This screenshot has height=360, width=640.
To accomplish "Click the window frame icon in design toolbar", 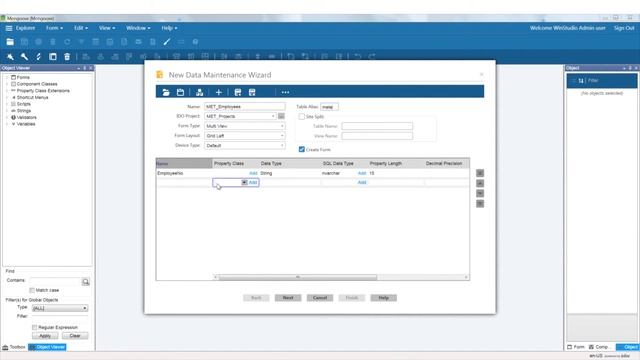I will 53,57.
